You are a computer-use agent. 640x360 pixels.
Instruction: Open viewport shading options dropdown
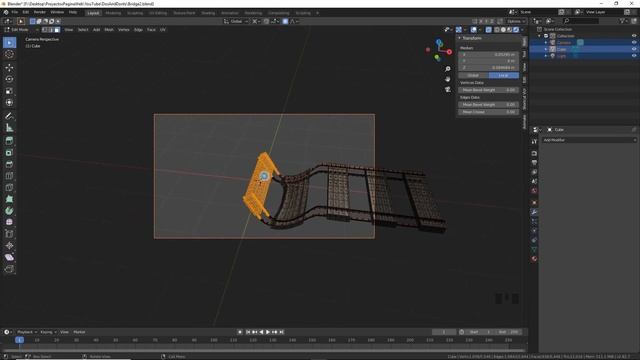tap(522, 30)
